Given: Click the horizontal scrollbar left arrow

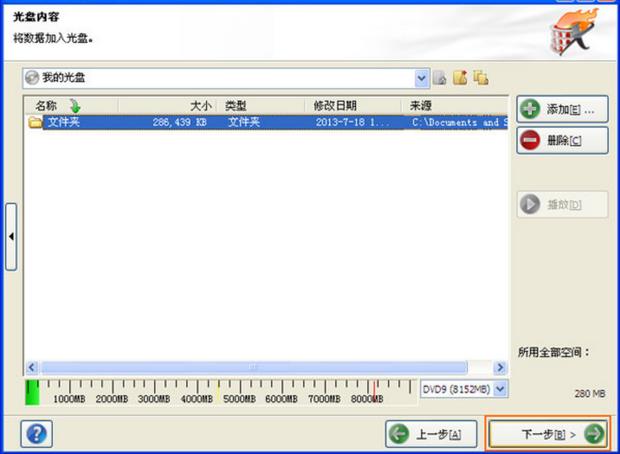Looking at the screenshot, I should (x=30, y=367).
